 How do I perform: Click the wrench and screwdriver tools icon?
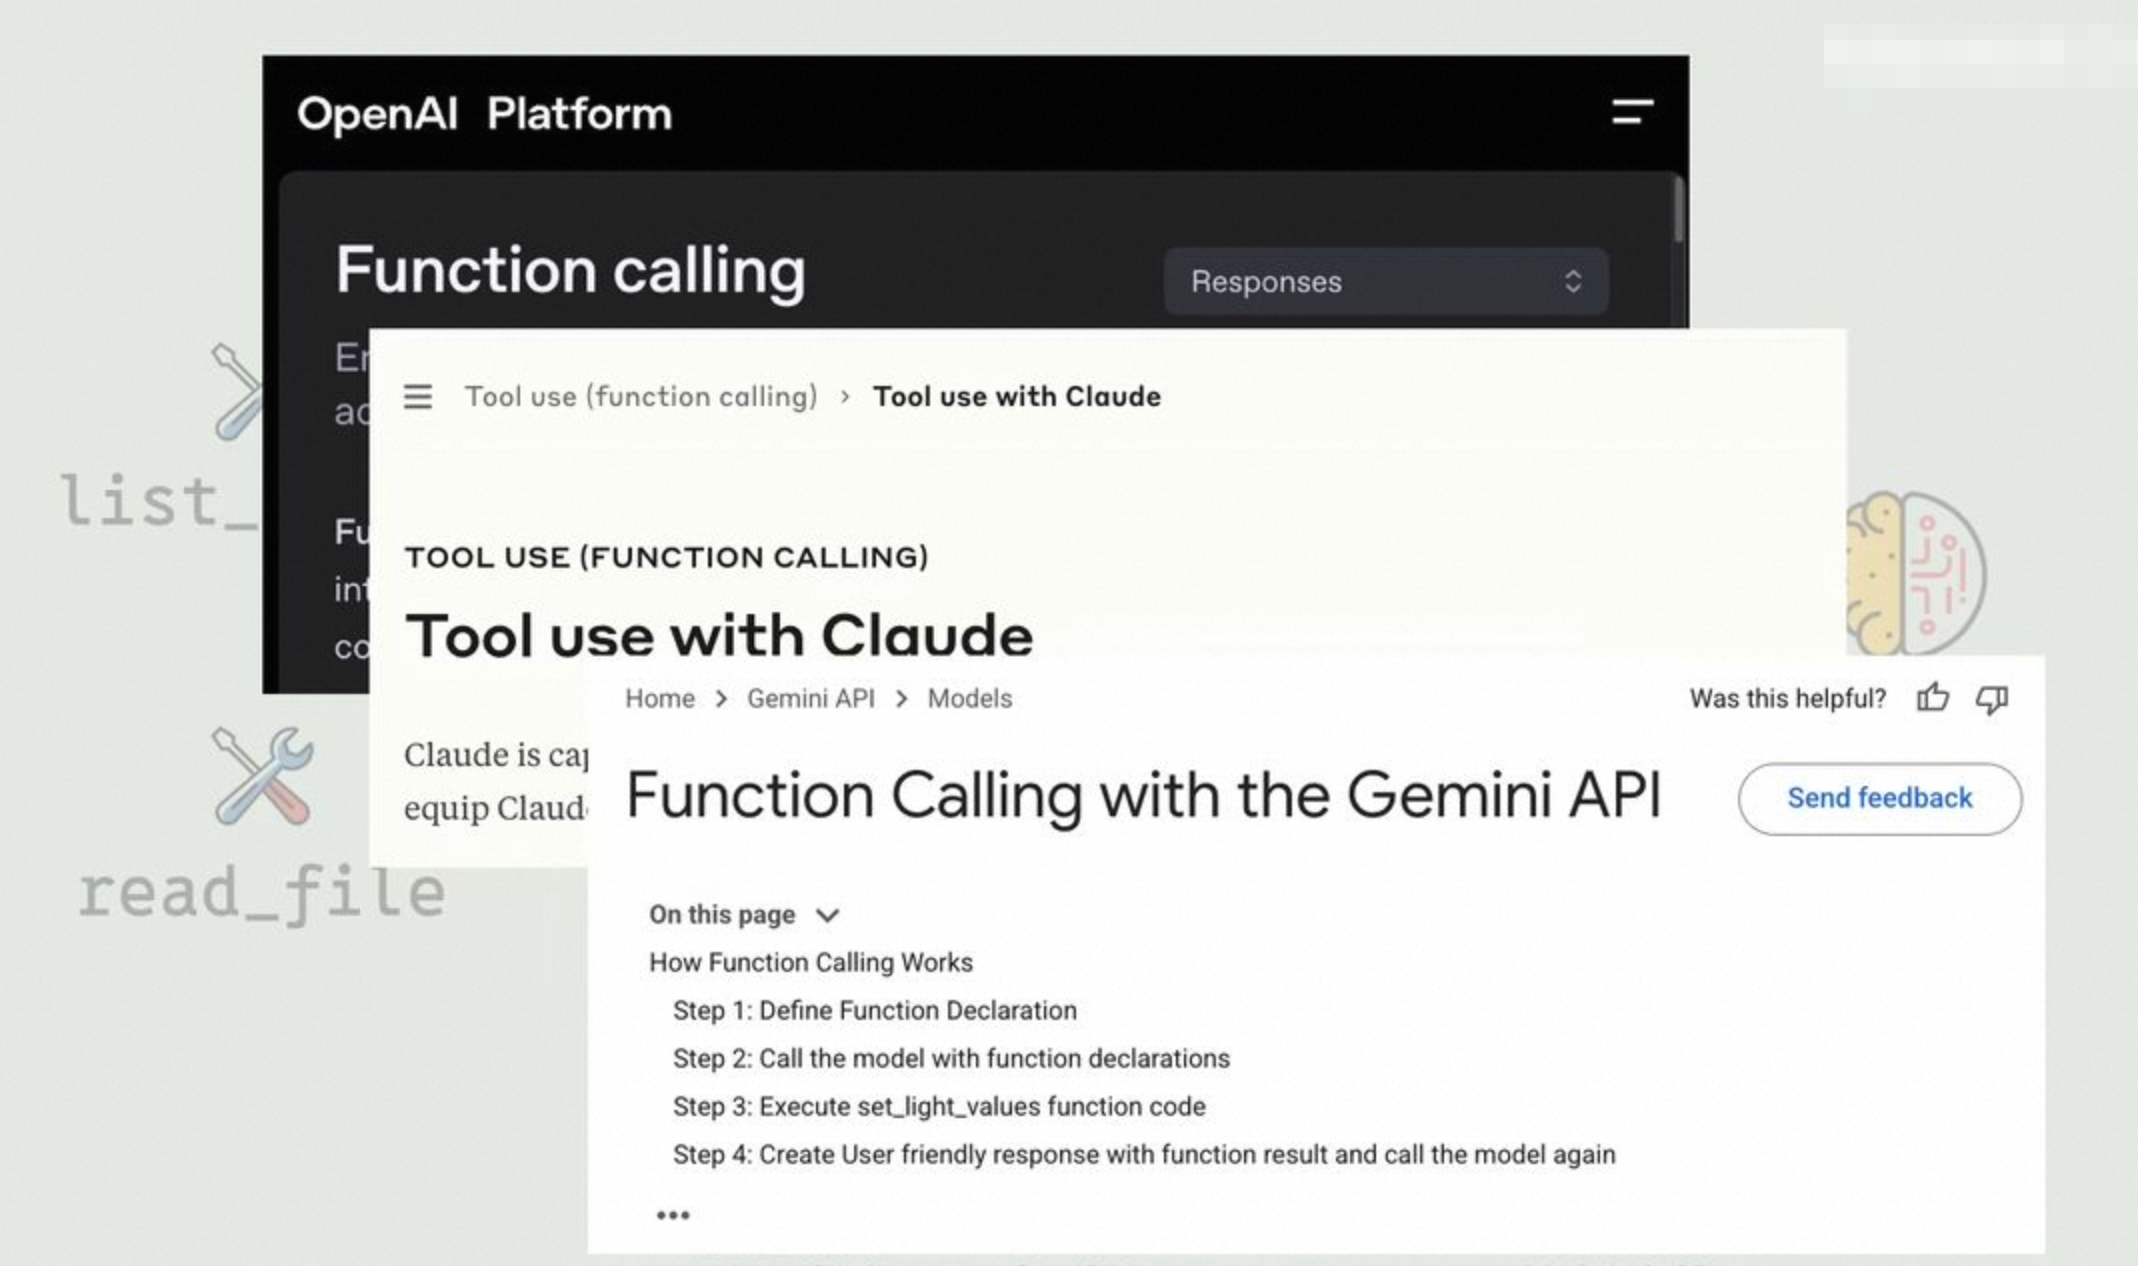tap(263, 776)
